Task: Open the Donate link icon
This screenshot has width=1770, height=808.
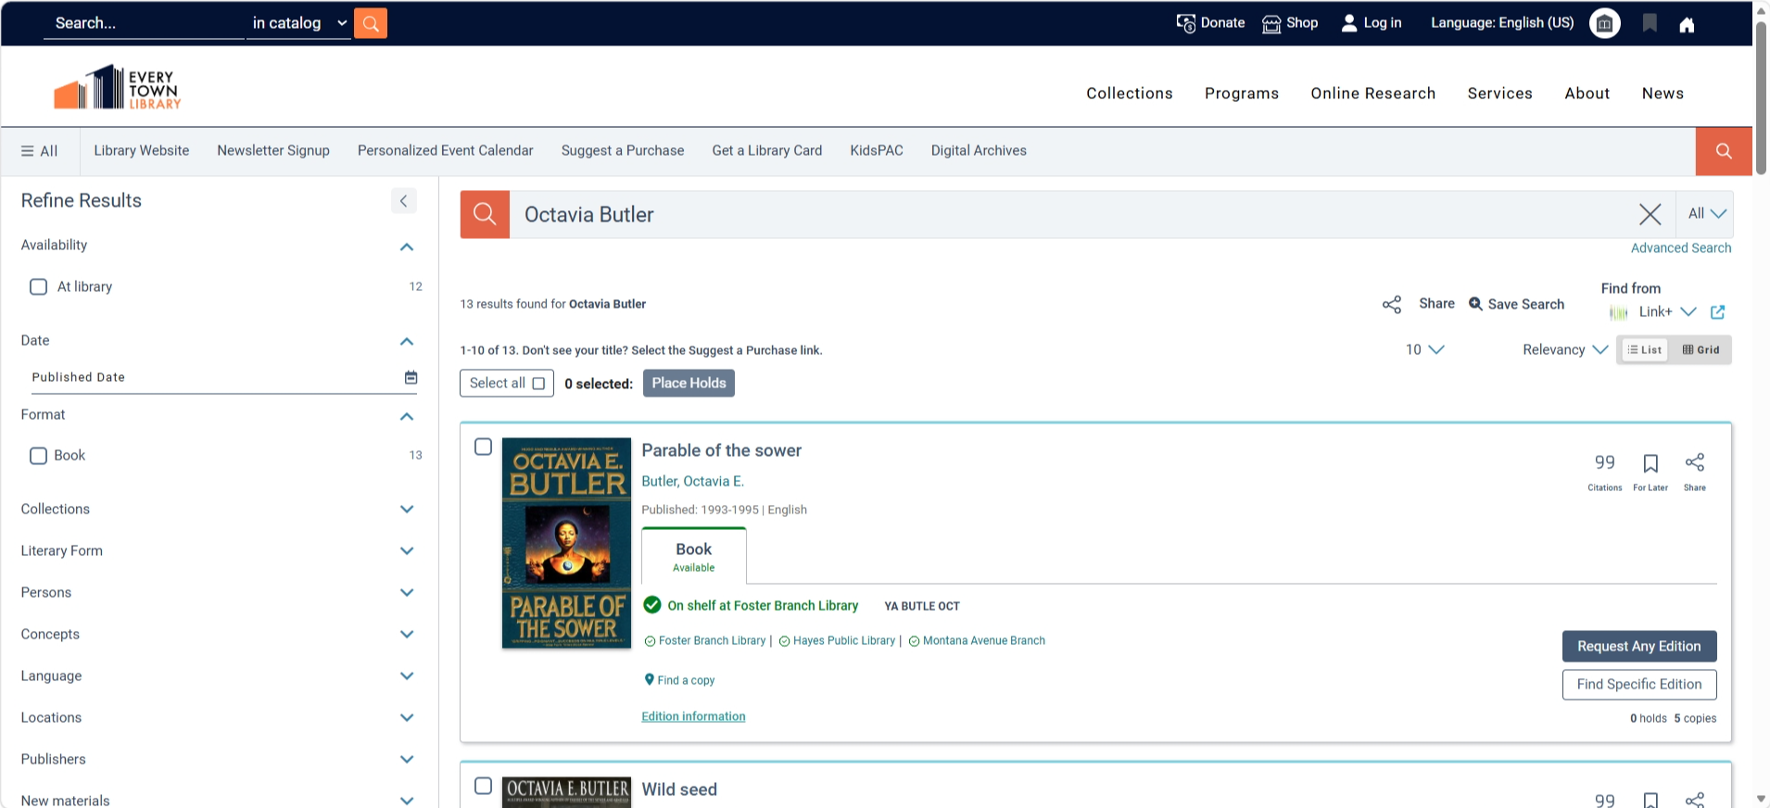Action: (1186, 23)
